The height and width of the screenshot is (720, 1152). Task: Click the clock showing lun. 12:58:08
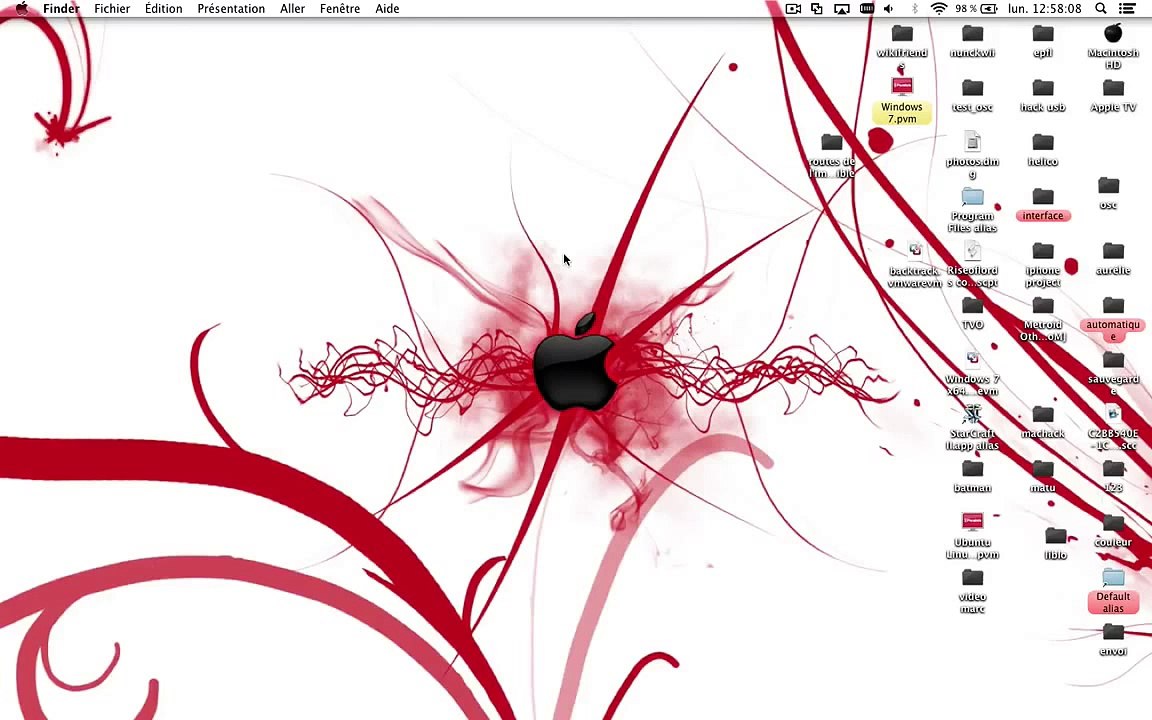coord(1044,9)
